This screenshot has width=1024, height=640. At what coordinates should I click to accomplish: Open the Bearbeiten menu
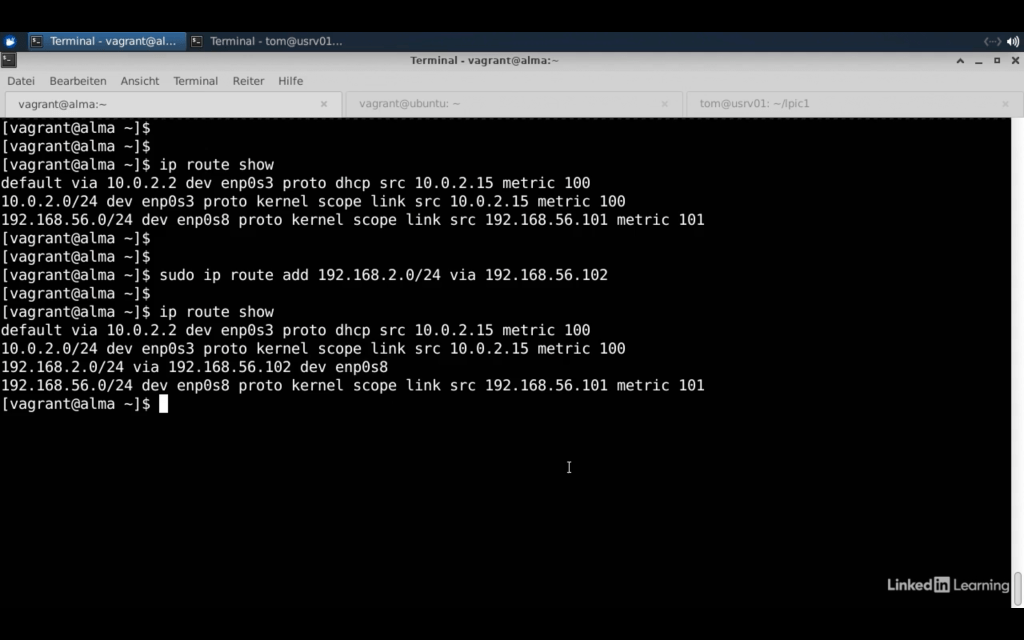[78, 81]
